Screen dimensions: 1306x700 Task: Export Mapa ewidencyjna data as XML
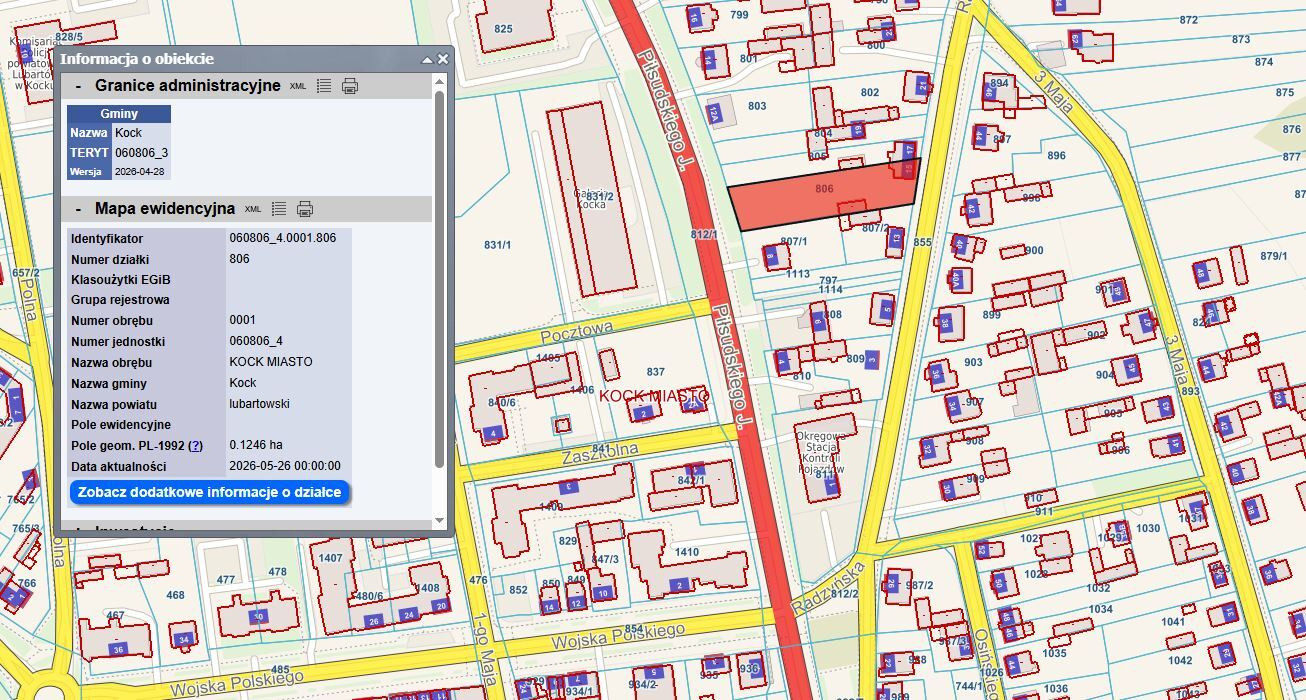pyautogui.click(x=253, y=209)
